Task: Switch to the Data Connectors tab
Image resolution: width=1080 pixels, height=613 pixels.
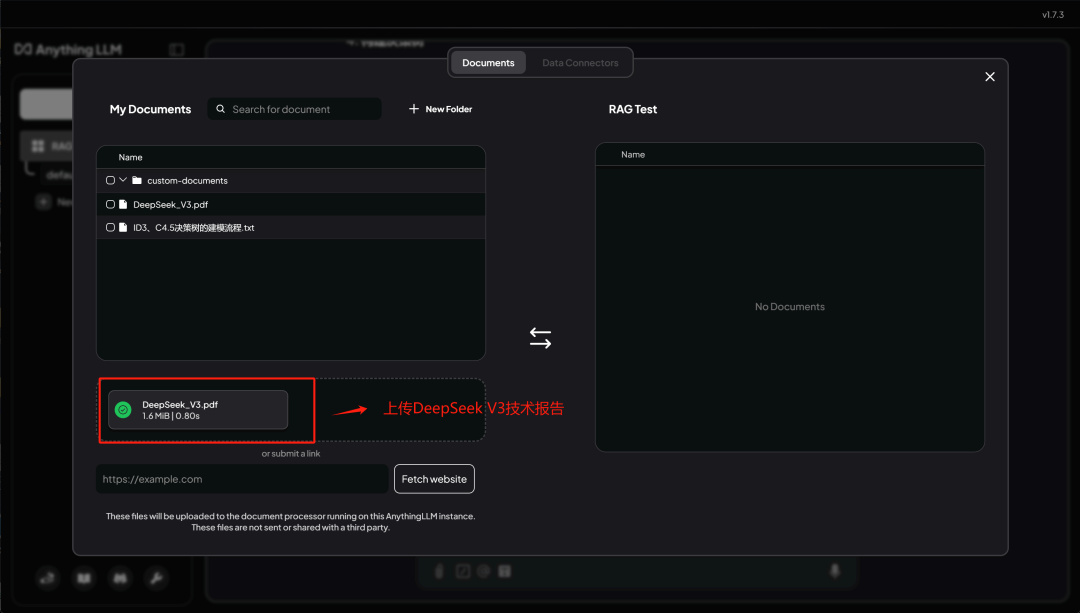Action: tap(580, 63)
